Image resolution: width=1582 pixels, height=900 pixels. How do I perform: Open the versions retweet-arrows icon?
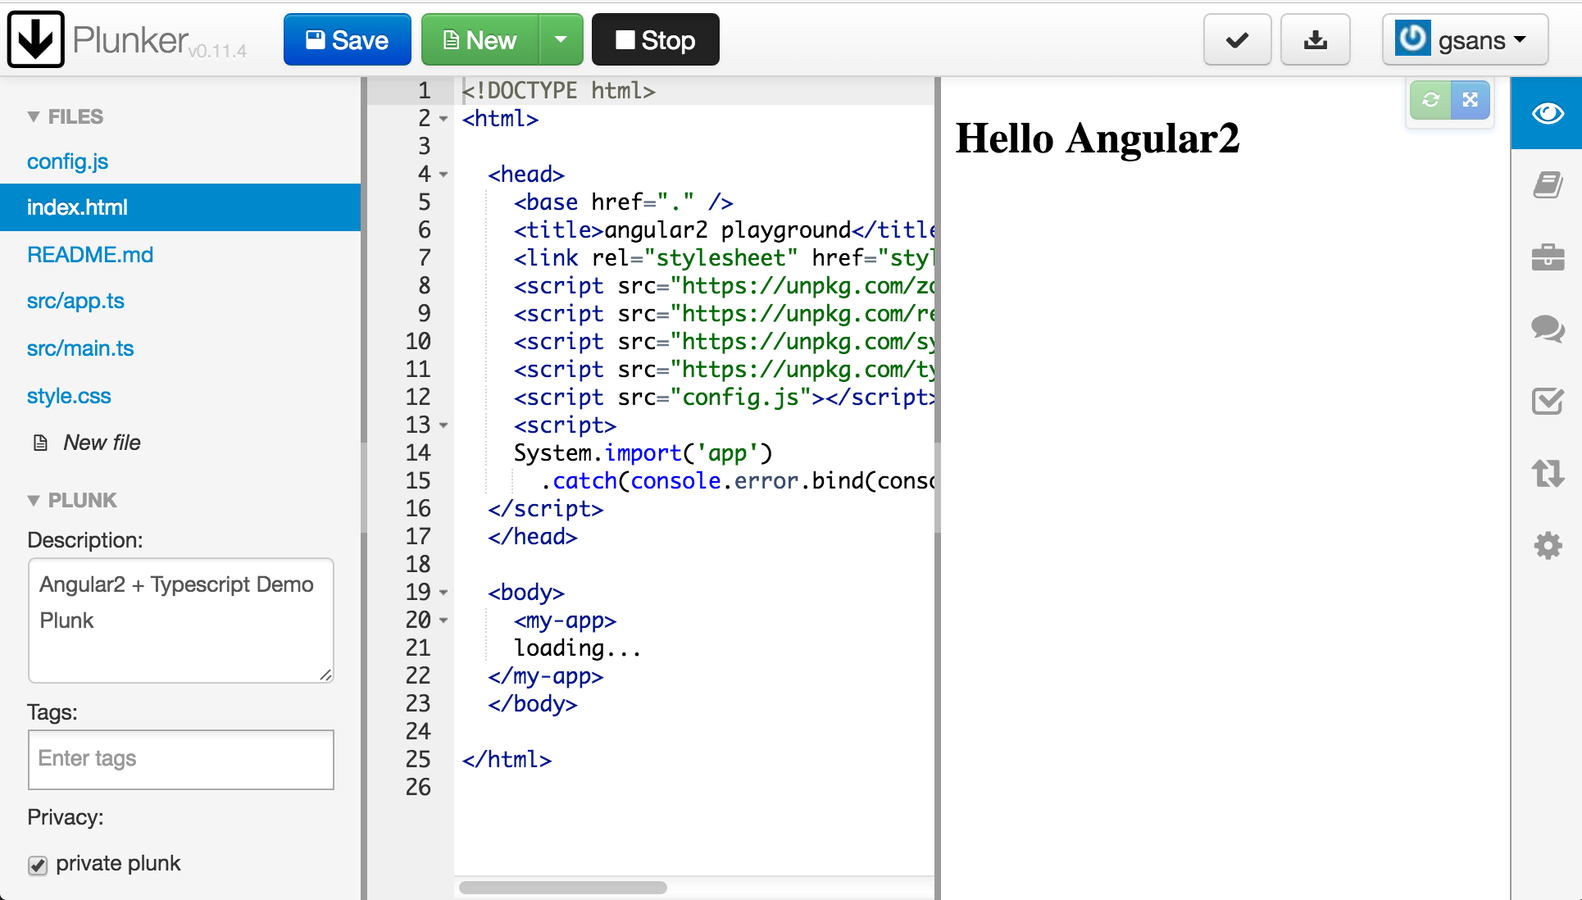pyautogui.click(x=1547, y=473)
